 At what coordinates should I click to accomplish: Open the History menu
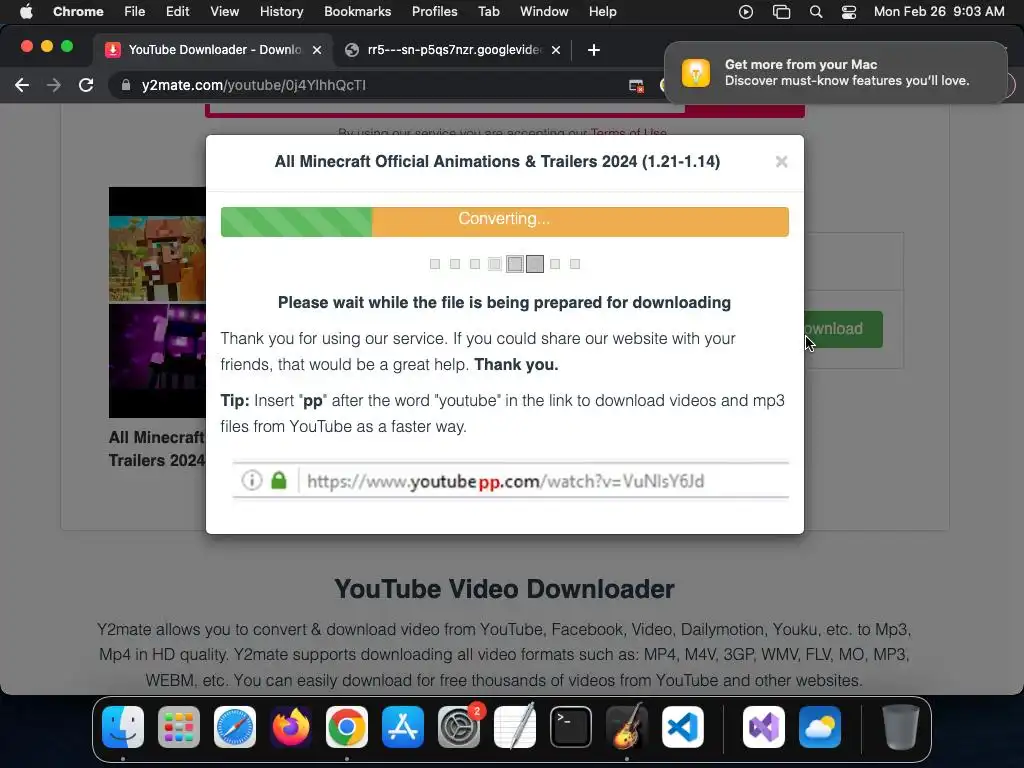281,12
